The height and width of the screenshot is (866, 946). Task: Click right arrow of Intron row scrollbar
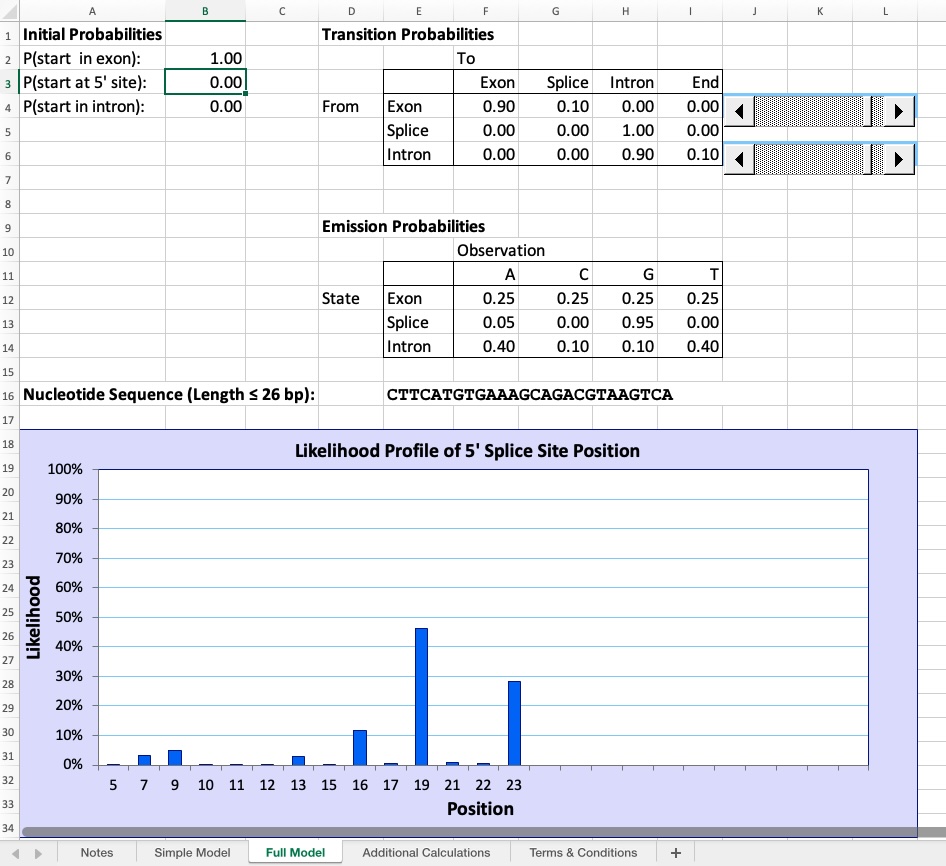(x=899, y=159)
